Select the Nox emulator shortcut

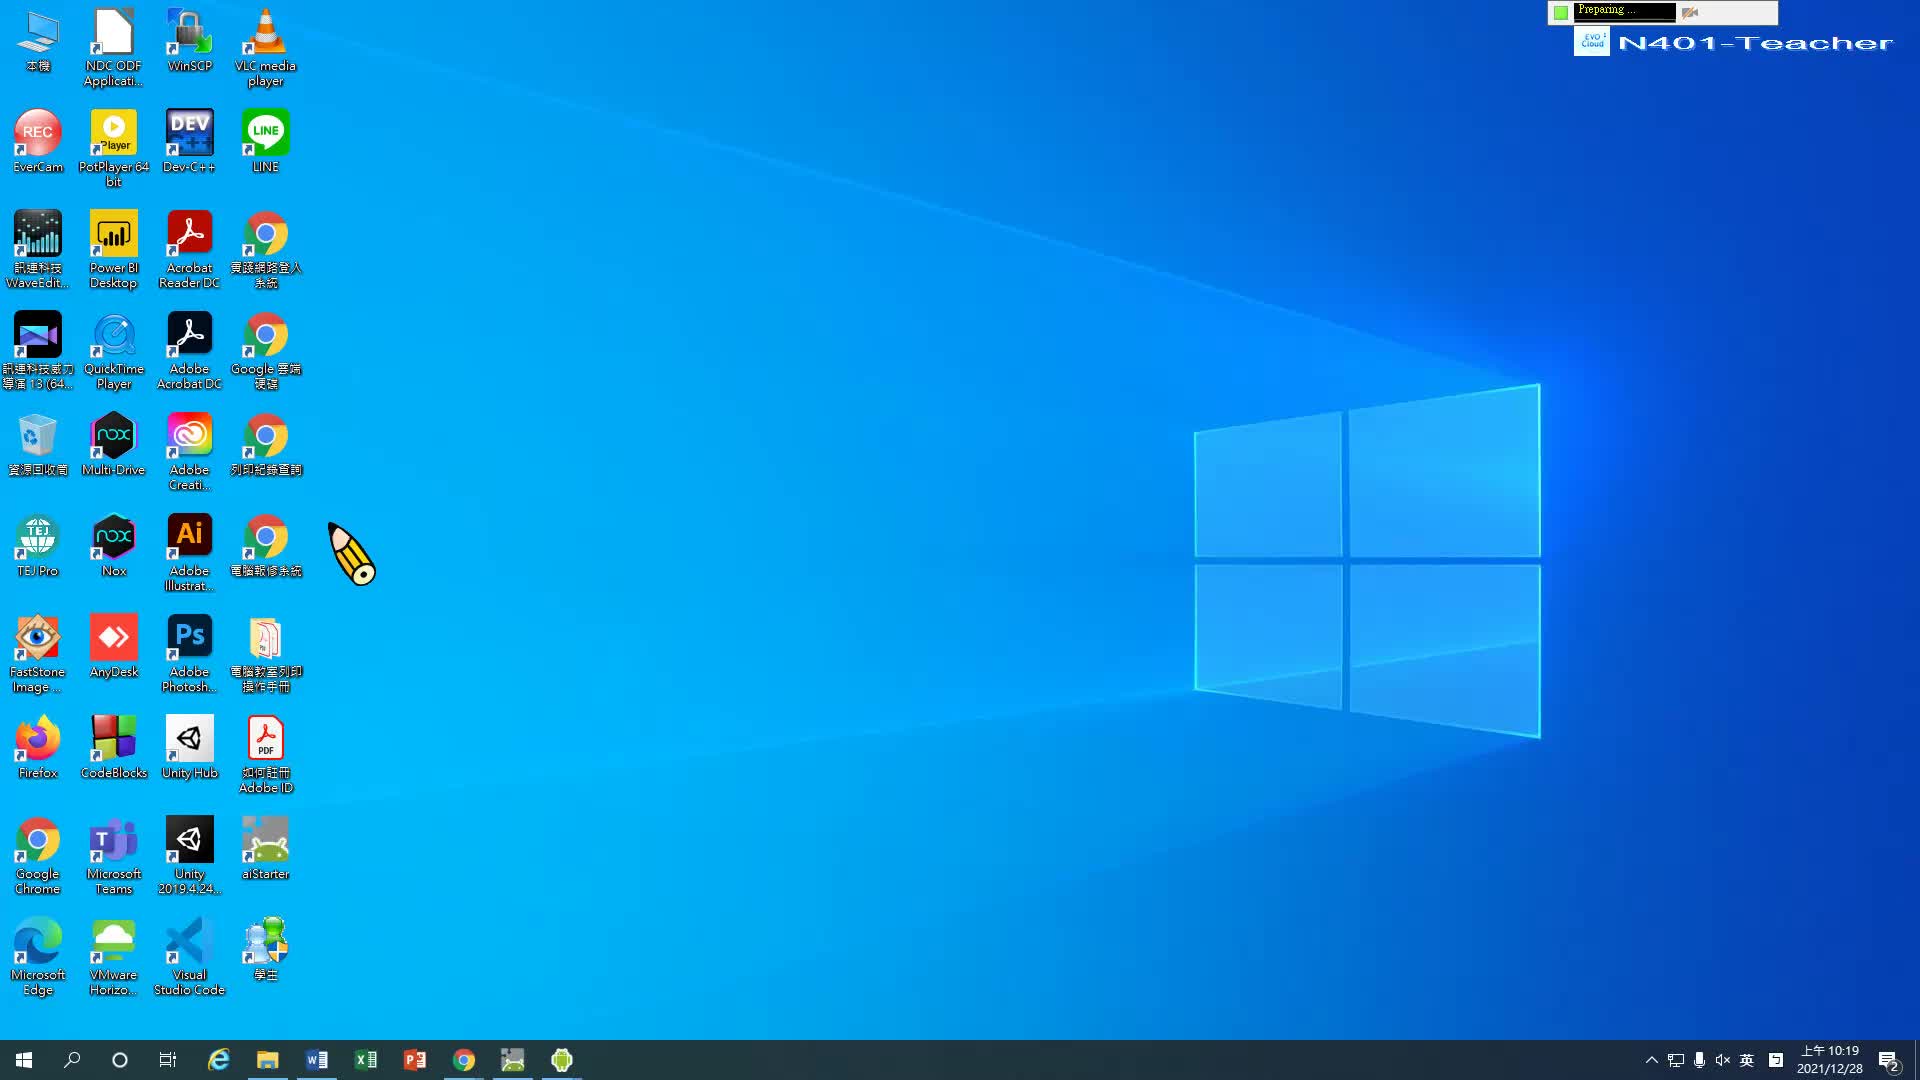tap(113, 545)
